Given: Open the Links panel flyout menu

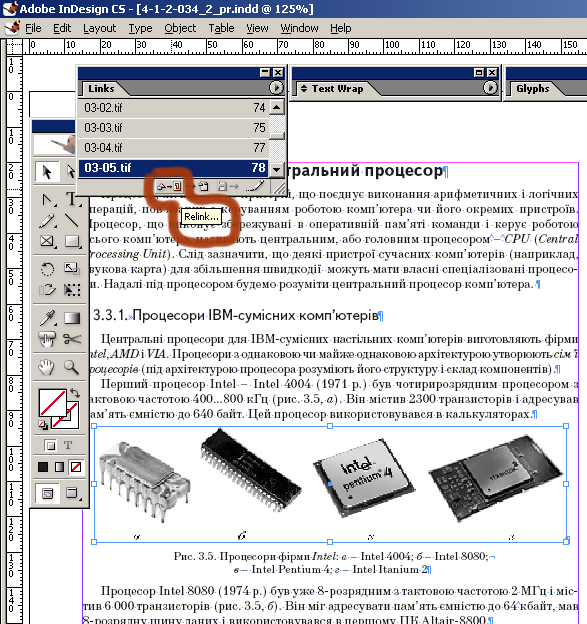Looking at the screenshot, I should point(276,88).
